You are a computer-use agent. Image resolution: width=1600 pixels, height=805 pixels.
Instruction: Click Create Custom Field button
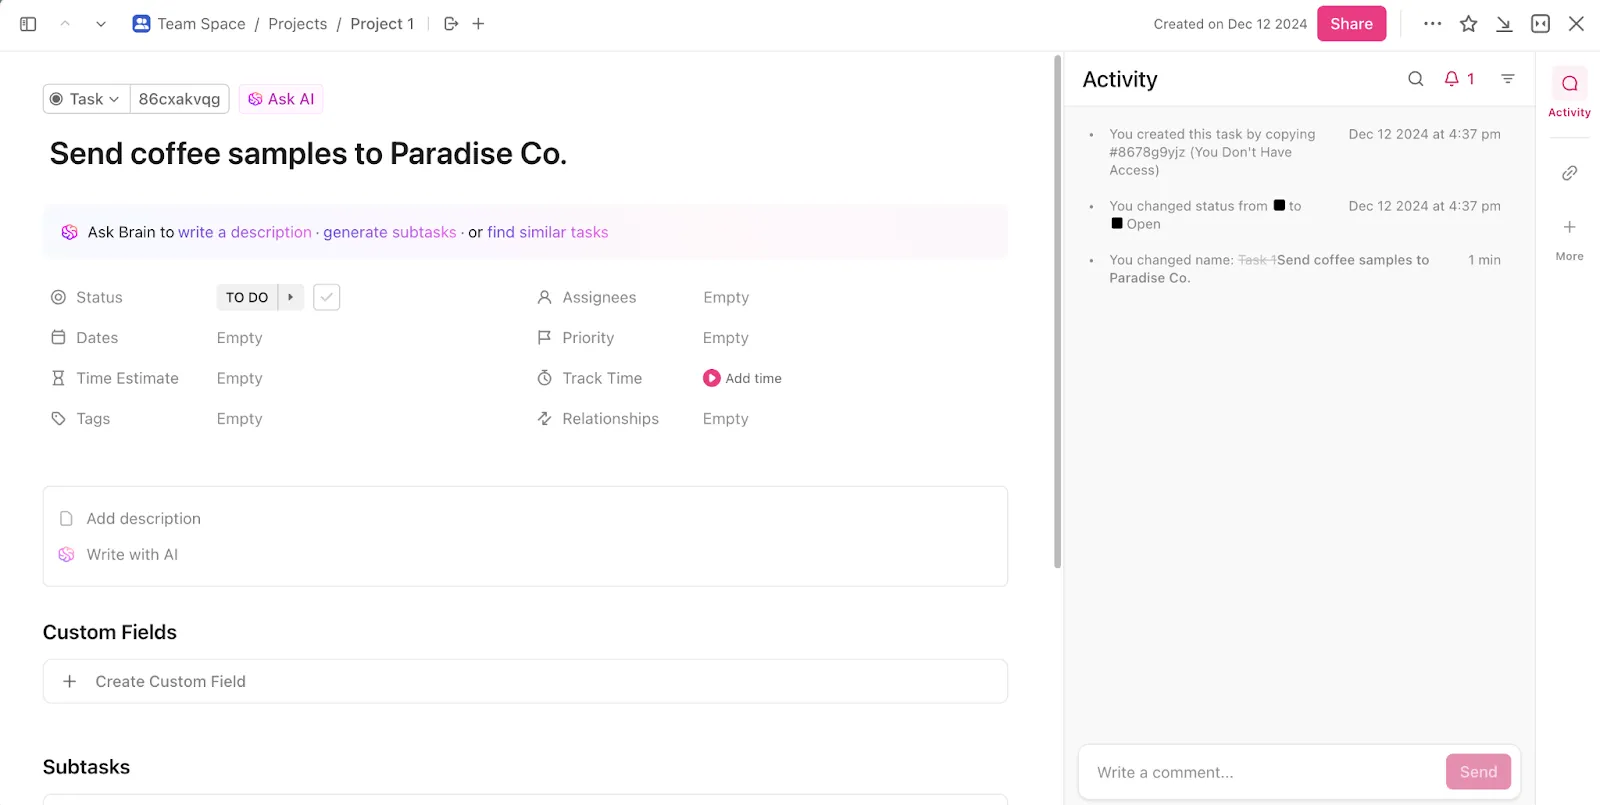[525, 681]
